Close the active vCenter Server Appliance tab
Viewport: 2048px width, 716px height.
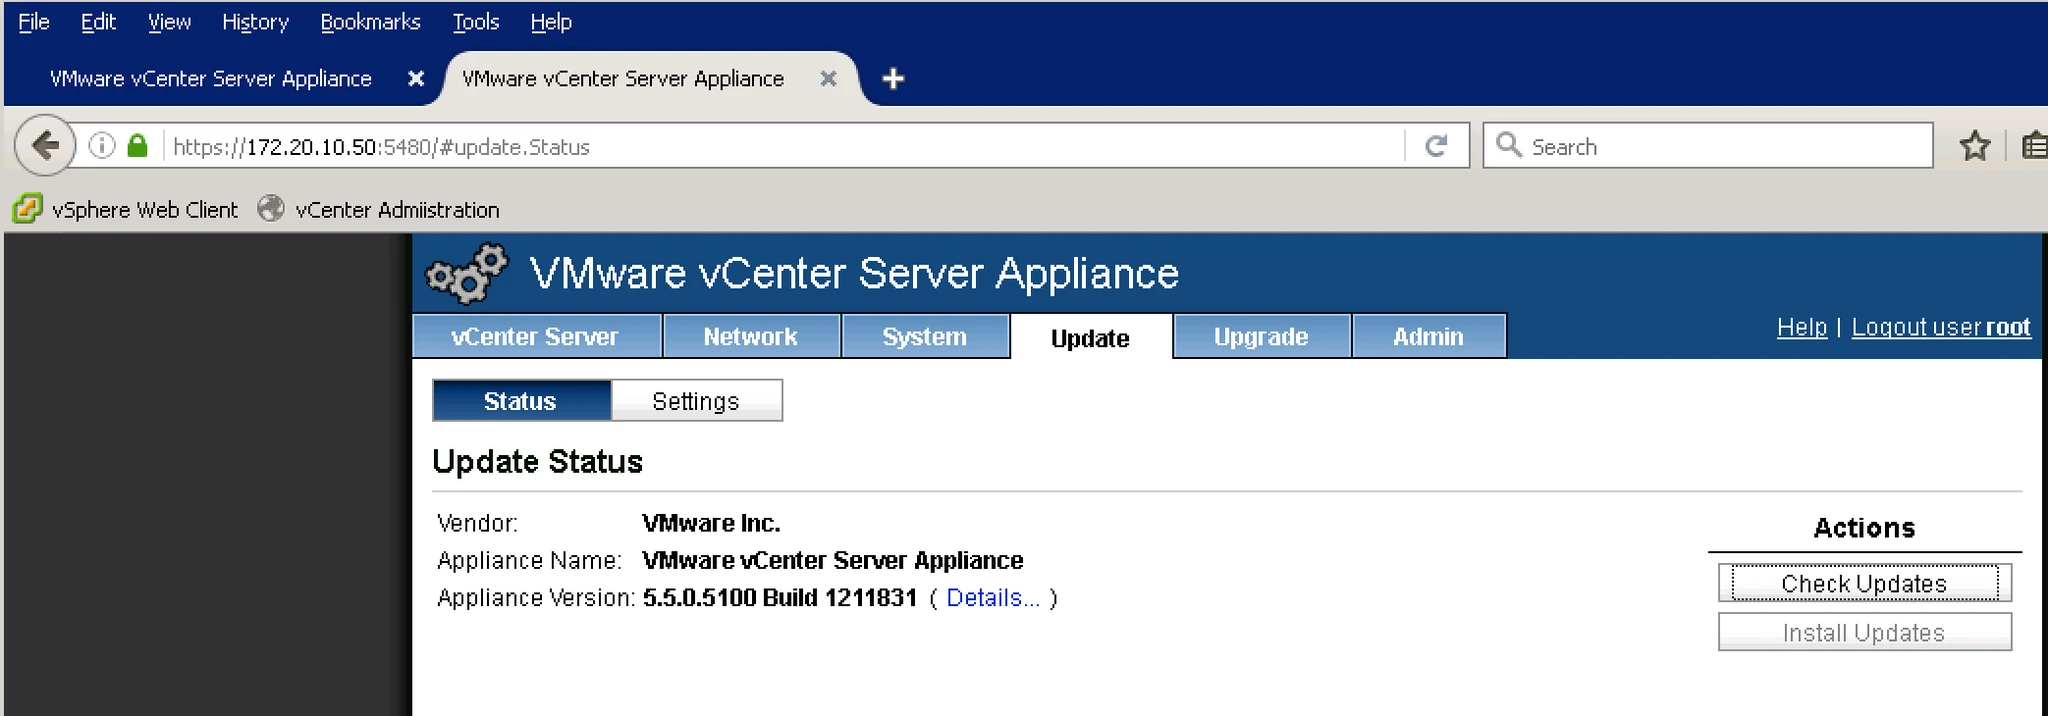[828, 78]
